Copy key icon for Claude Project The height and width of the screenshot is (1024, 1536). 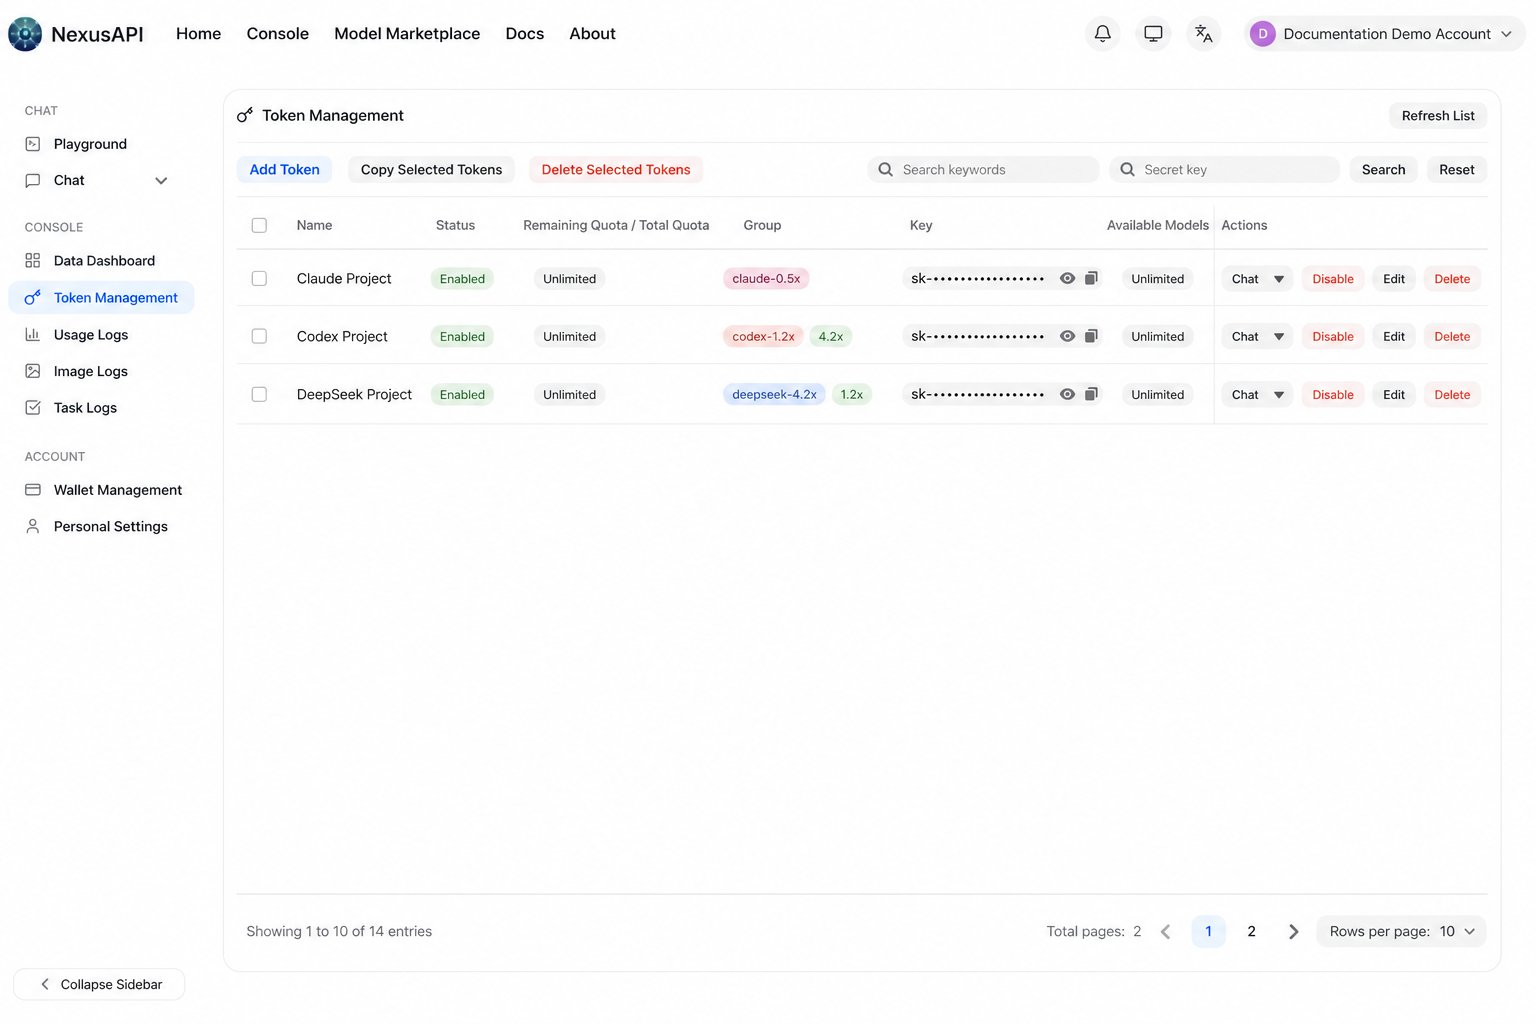(x=1091, y=279)
